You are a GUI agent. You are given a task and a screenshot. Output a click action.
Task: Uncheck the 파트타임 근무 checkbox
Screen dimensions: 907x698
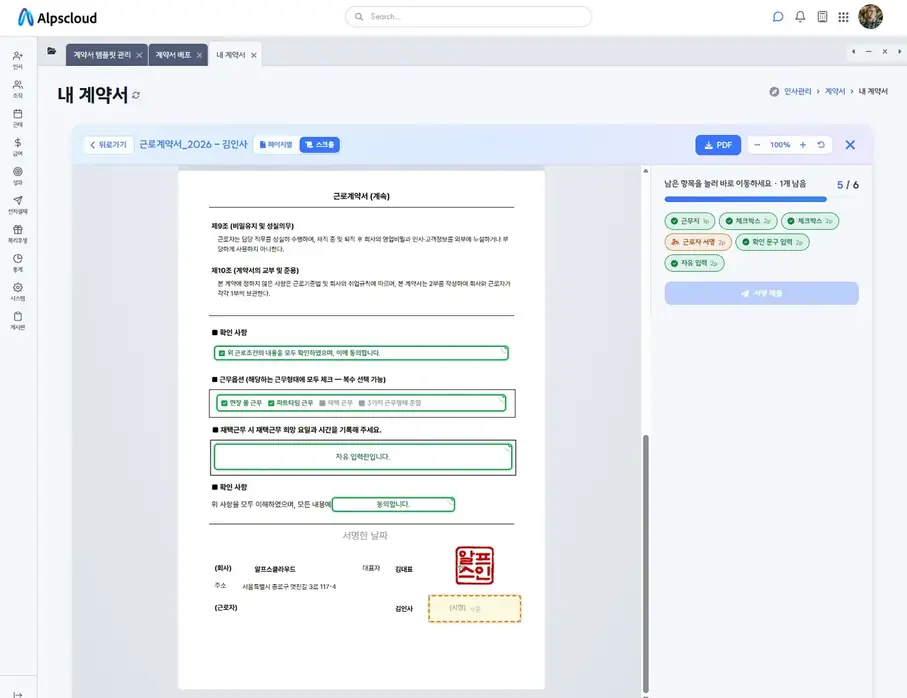click(x=271, y=403)
